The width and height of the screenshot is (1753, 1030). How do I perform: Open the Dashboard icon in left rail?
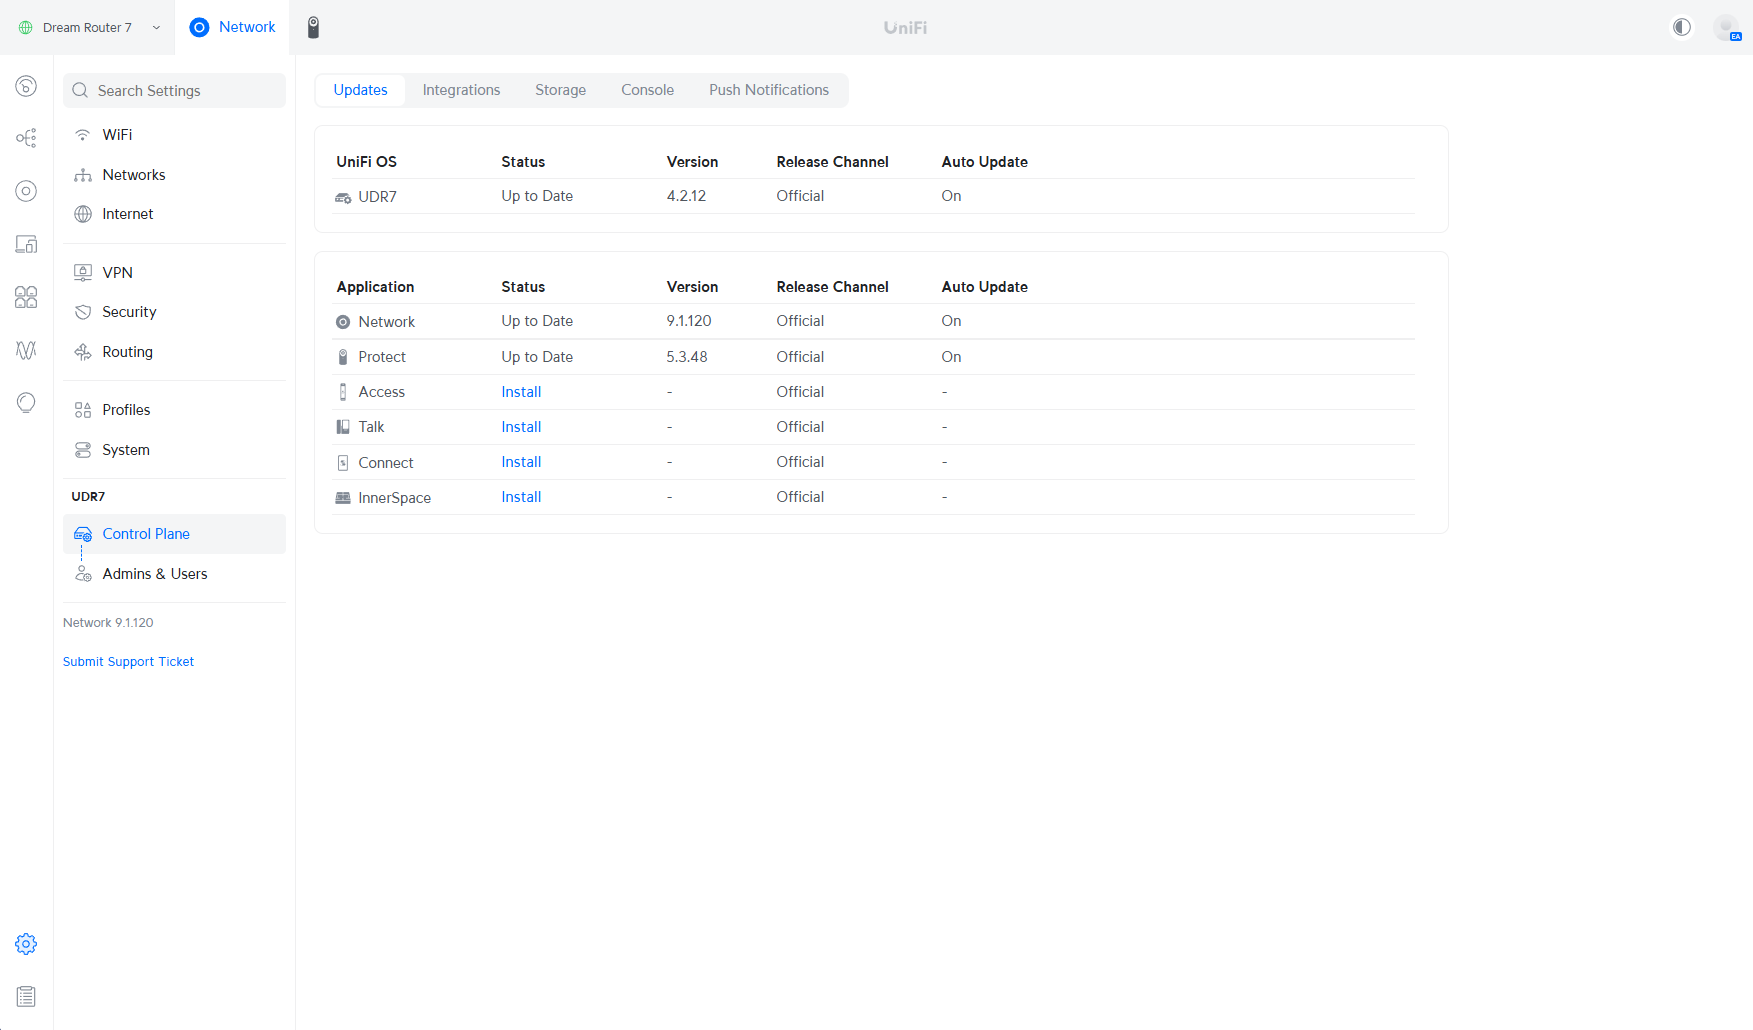[x=26, y=86]
